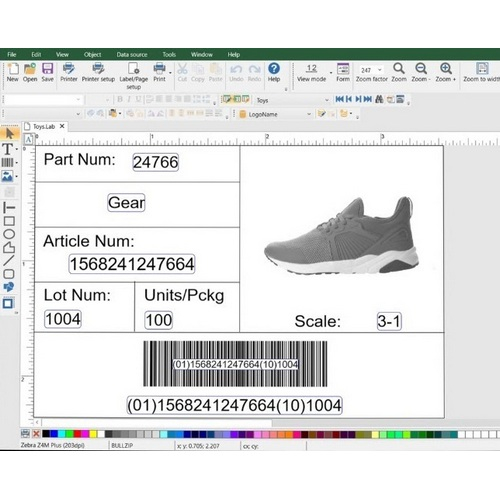Viewport: 500px width, 500px height.
Task: Select the barcode object on label
Action: 235,364
